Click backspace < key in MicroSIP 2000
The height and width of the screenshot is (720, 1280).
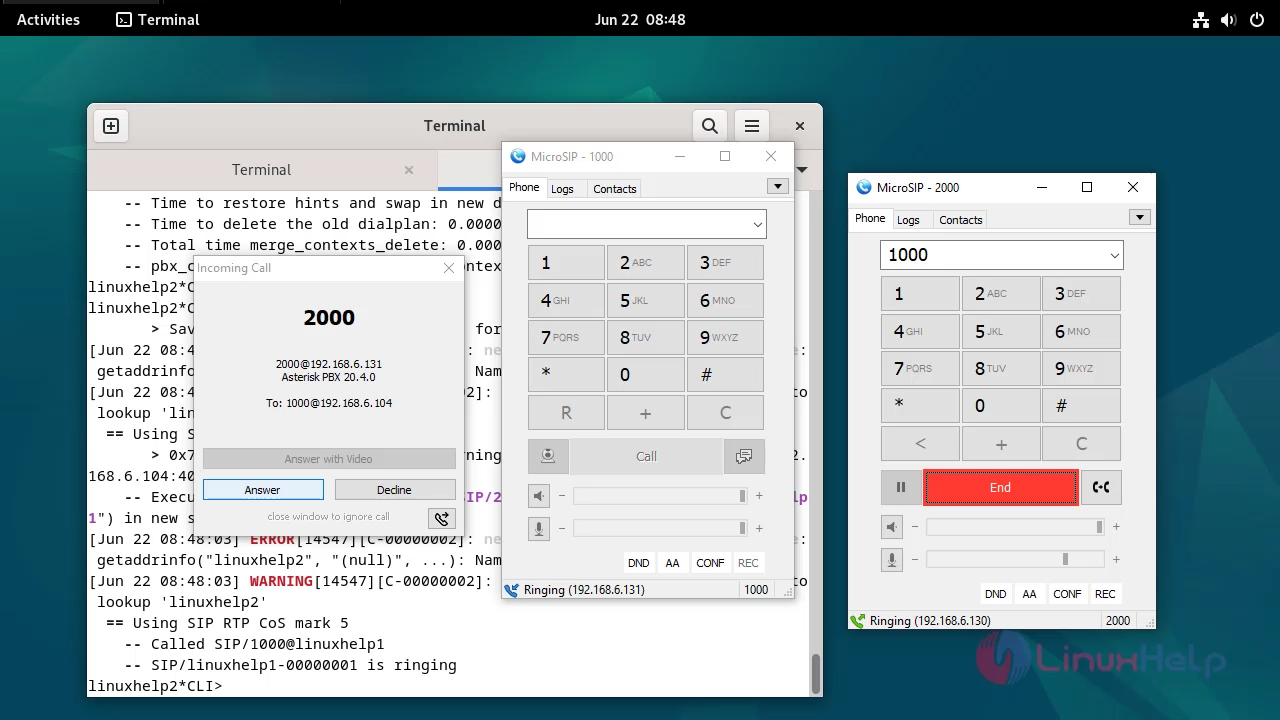pyautogui.click(x=920, y=444)
